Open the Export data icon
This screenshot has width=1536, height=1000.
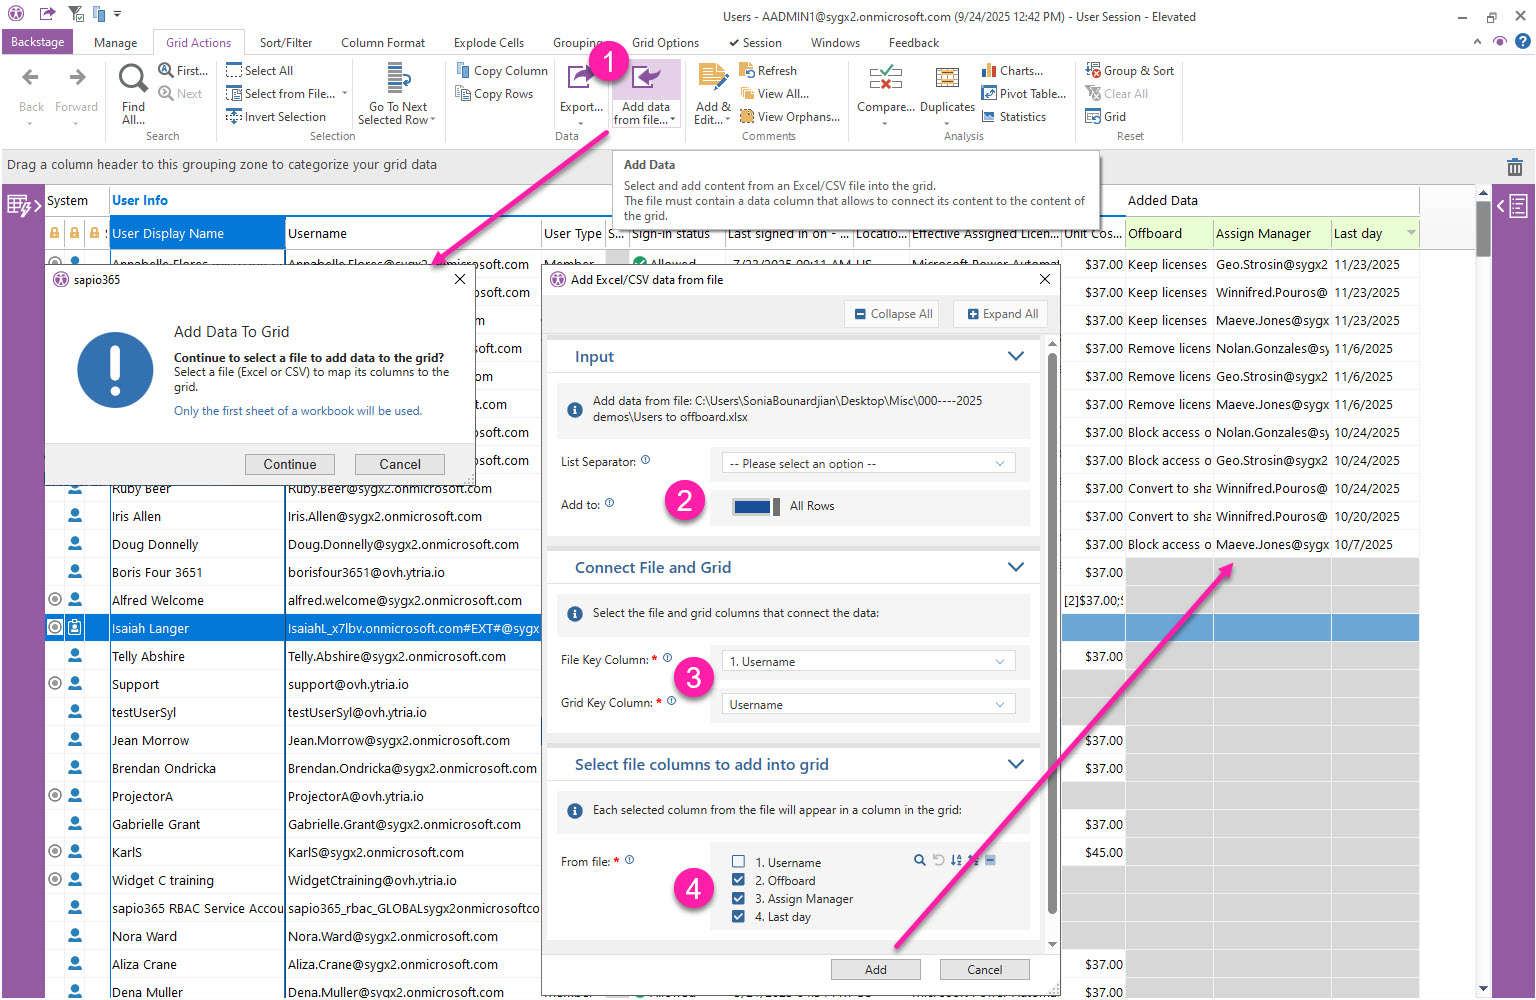tap(580, 80)
